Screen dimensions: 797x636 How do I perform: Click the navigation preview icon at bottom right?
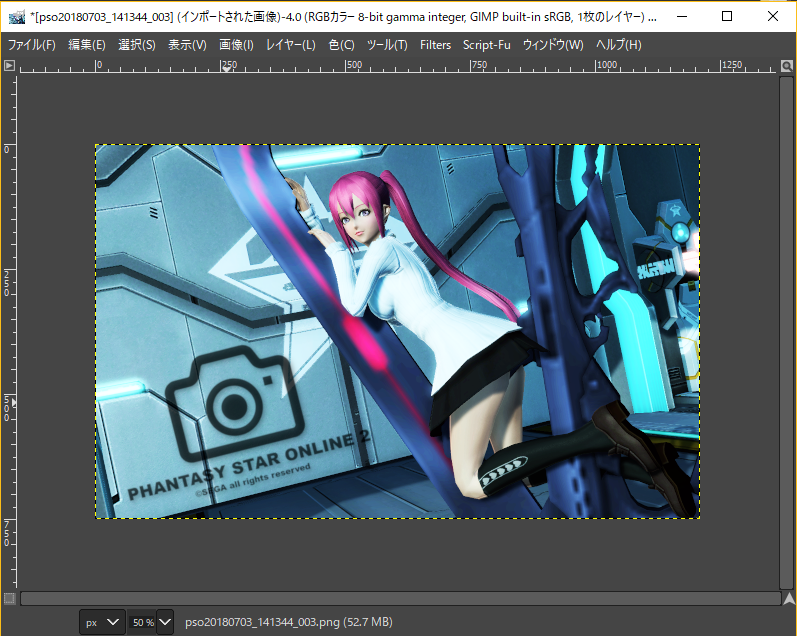(x=788, y=598)
